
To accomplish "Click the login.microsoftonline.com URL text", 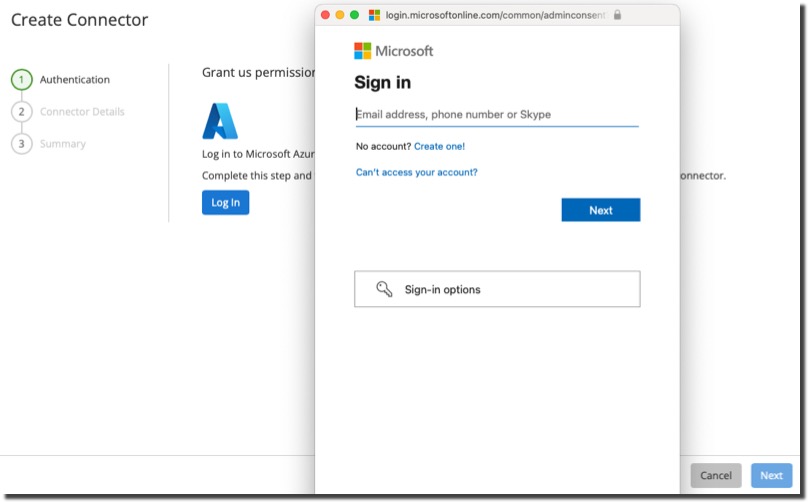I will (495, 15).
